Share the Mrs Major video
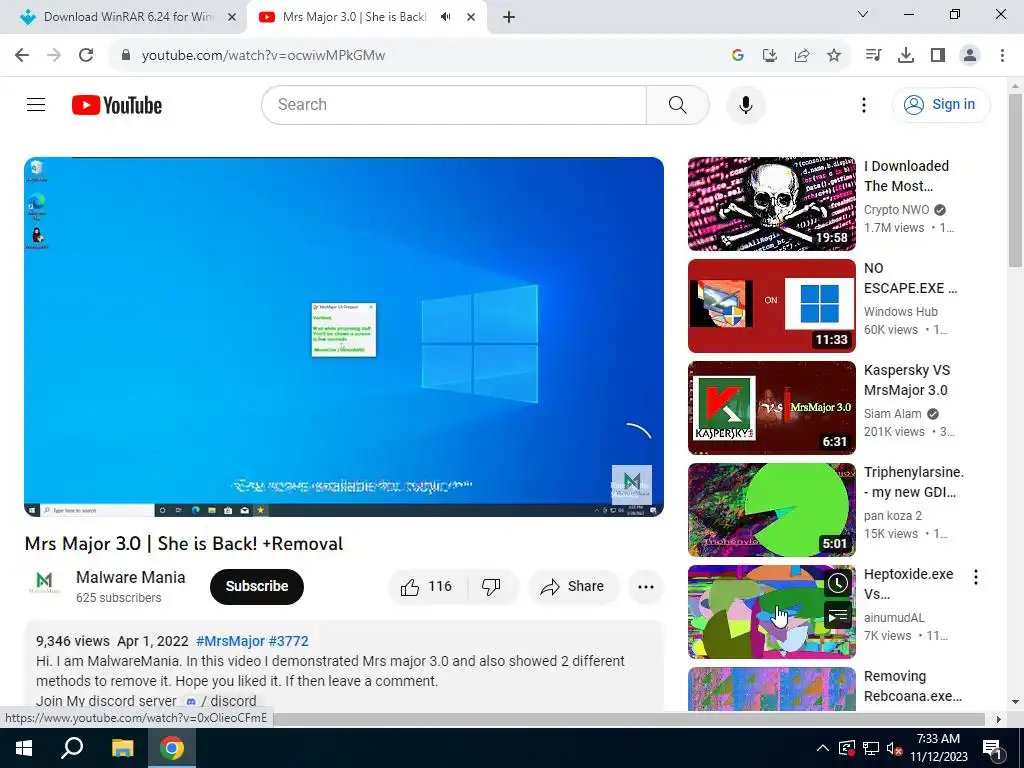The image size is (1024, 768). (573, 586)
